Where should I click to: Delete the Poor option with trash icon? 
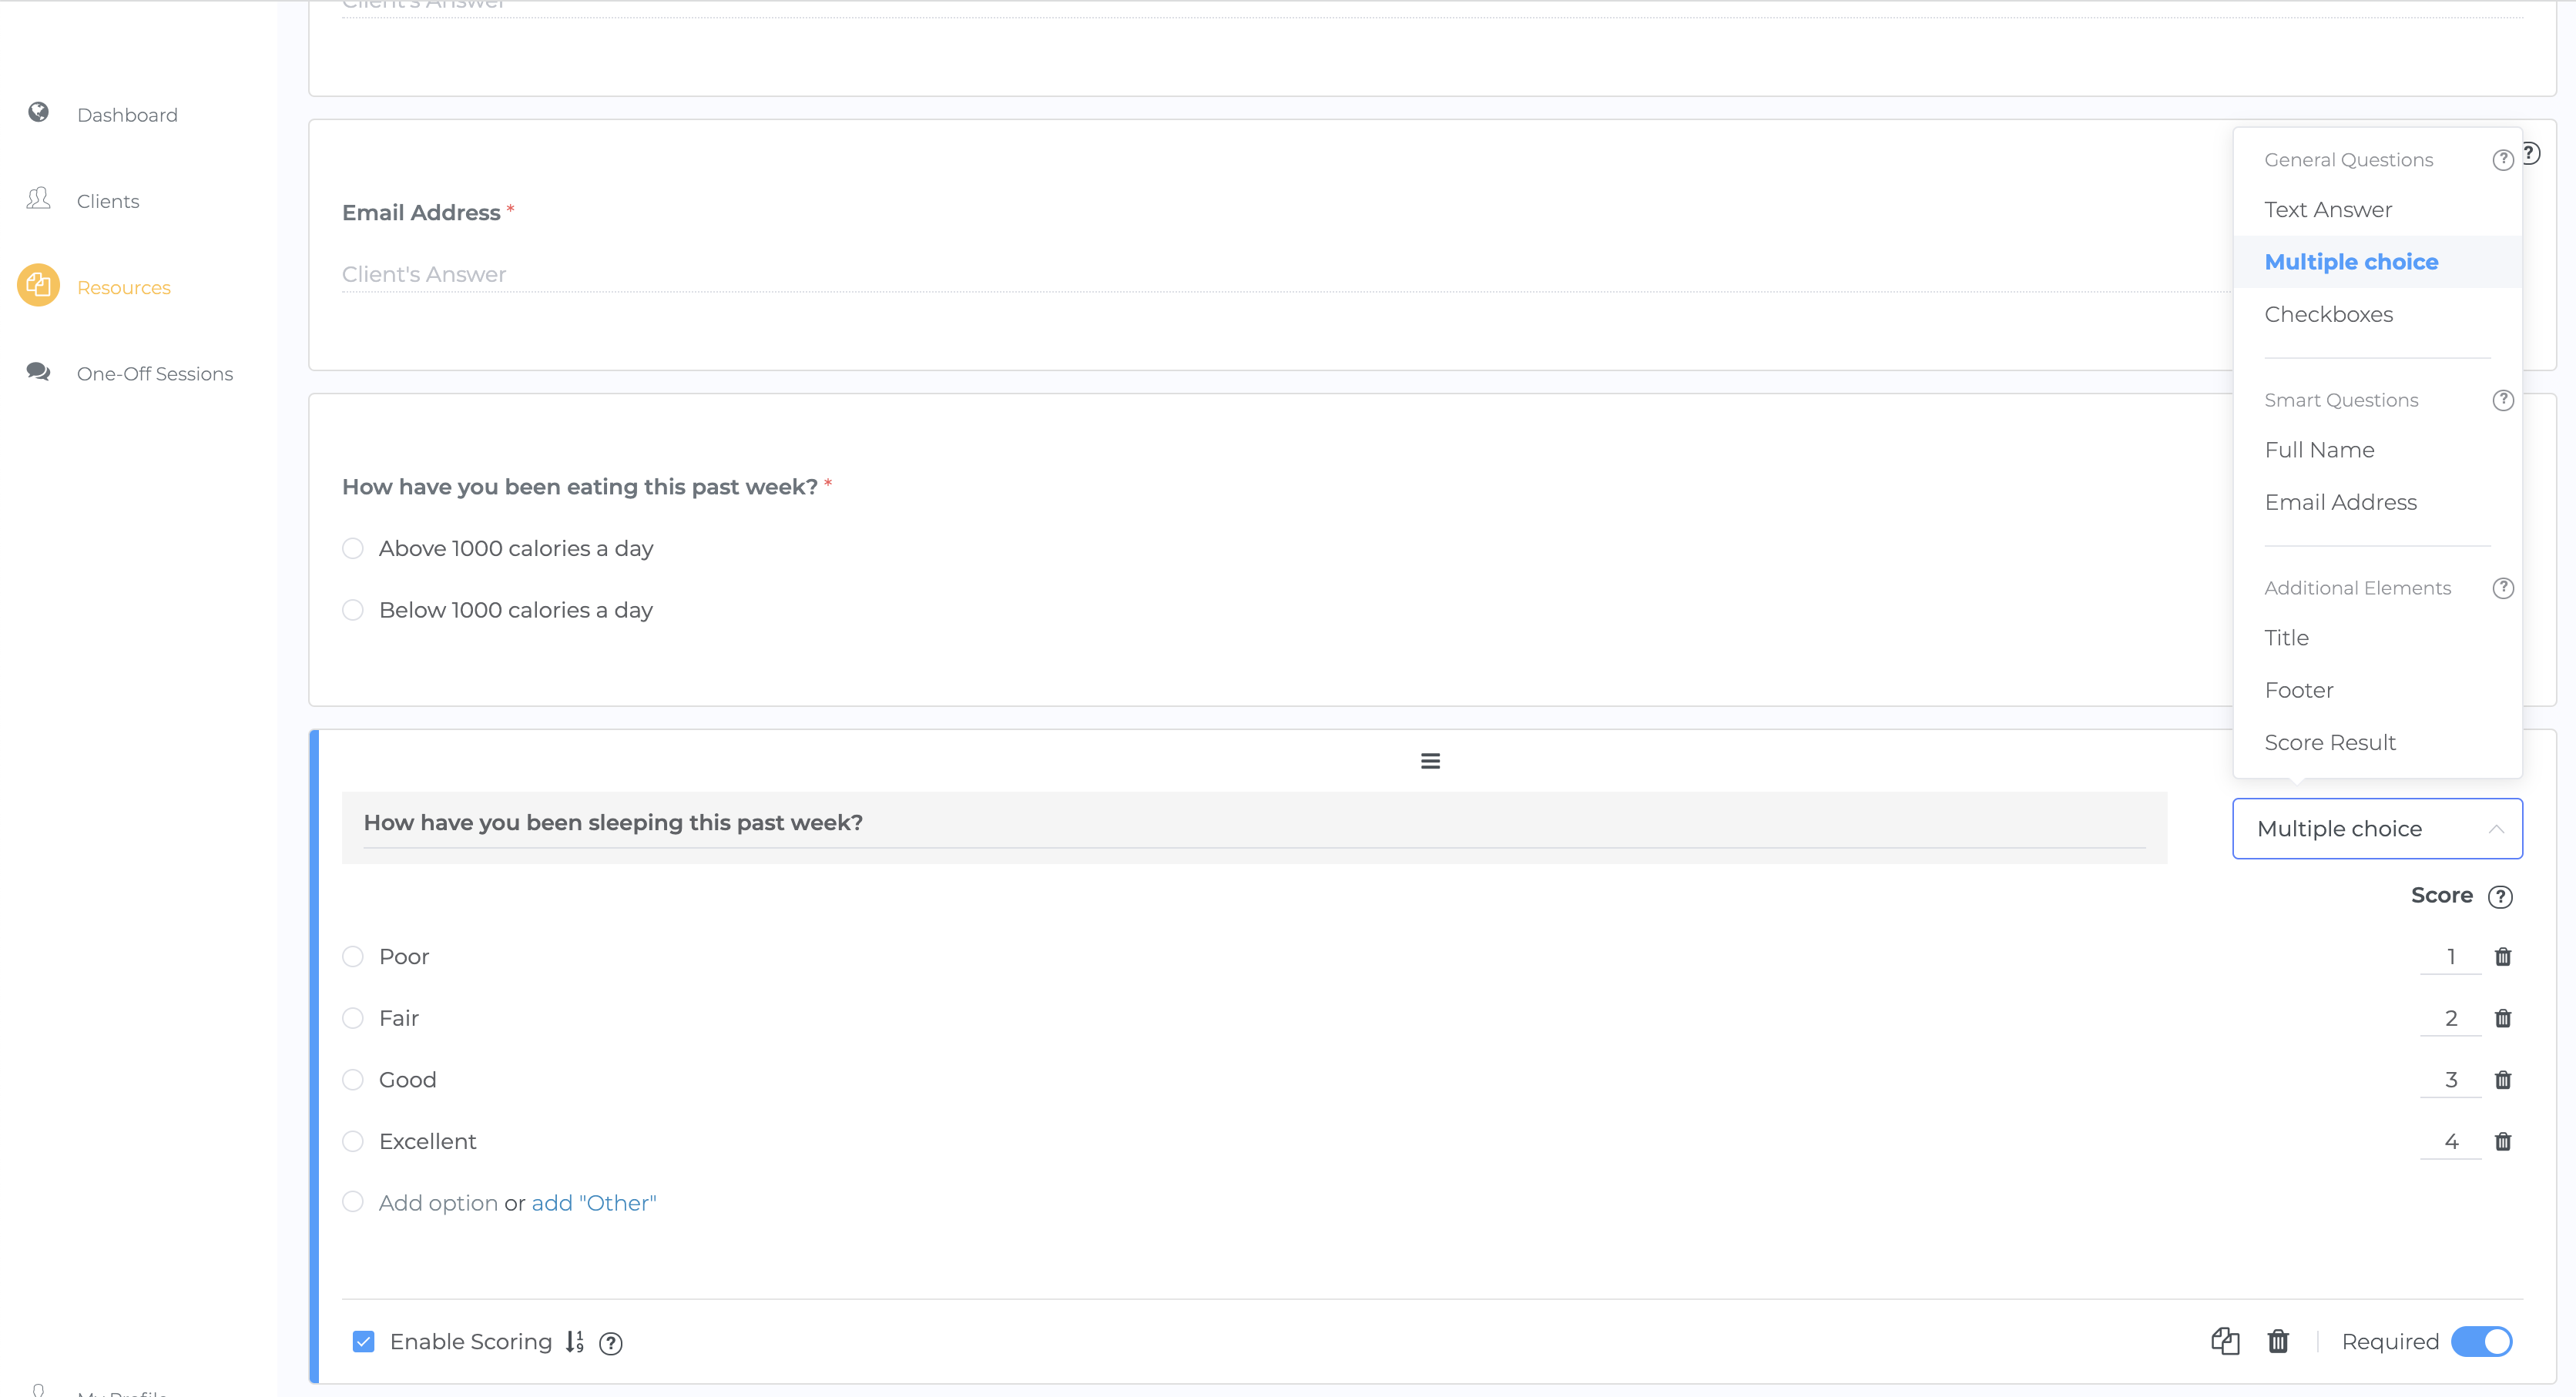point(2502,957)
